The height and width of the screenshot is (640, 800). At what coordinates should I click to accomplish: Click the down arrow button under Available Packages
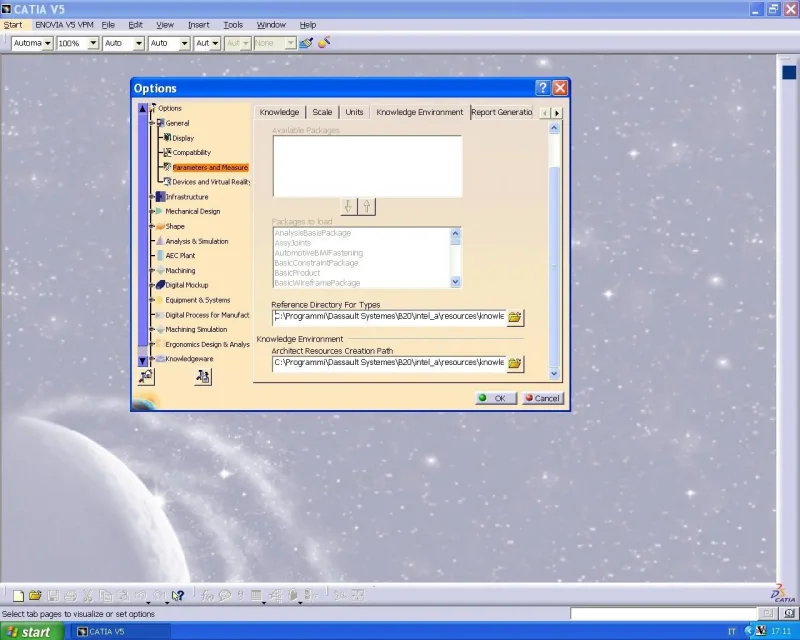(x=348, y=207)
